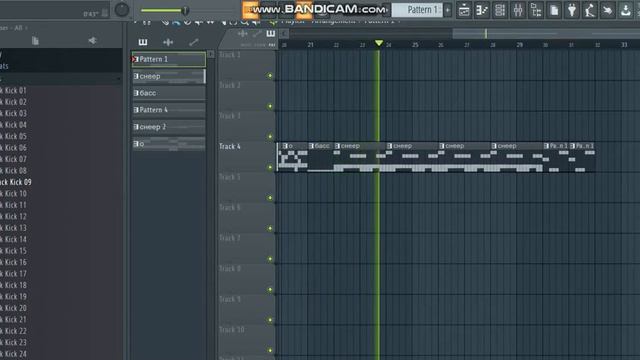Click the browser files icon

point(35,40)
